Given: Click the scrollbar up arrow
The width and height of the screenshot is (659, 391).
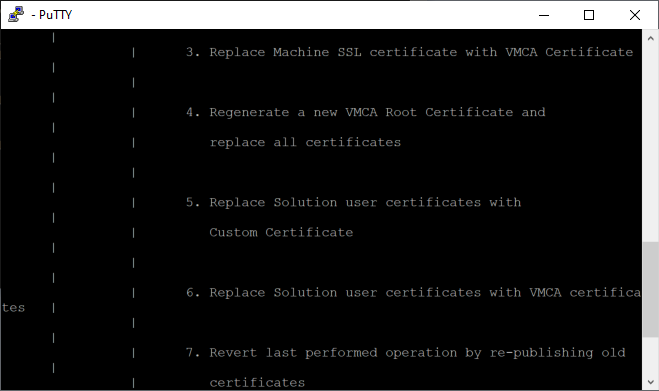Looking at the screenshot, I should coord(651,38).
